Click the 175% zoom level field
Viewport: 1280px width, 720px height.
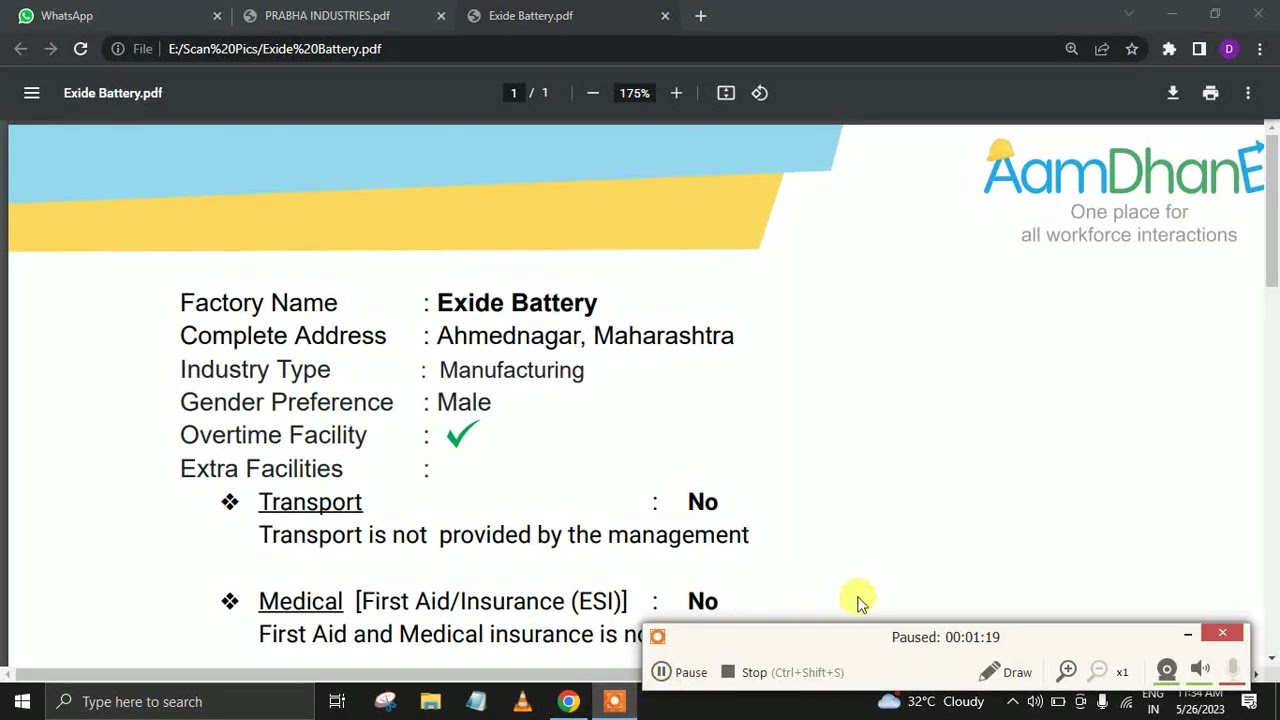634,93
